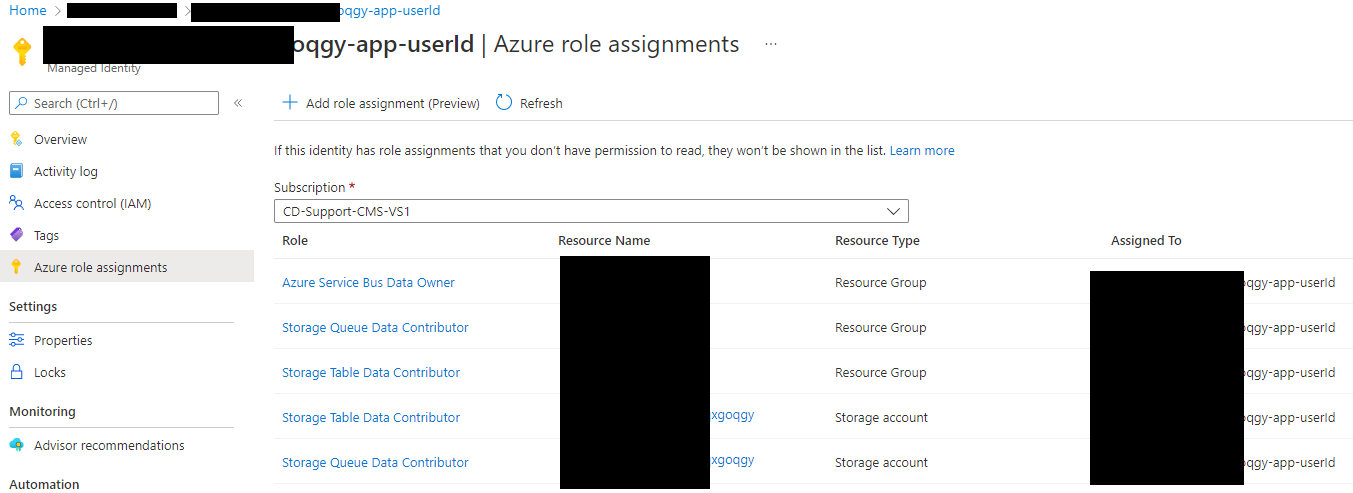Click the Locks padlock icon
1353x493 pixels.
(x=16, y=372)
